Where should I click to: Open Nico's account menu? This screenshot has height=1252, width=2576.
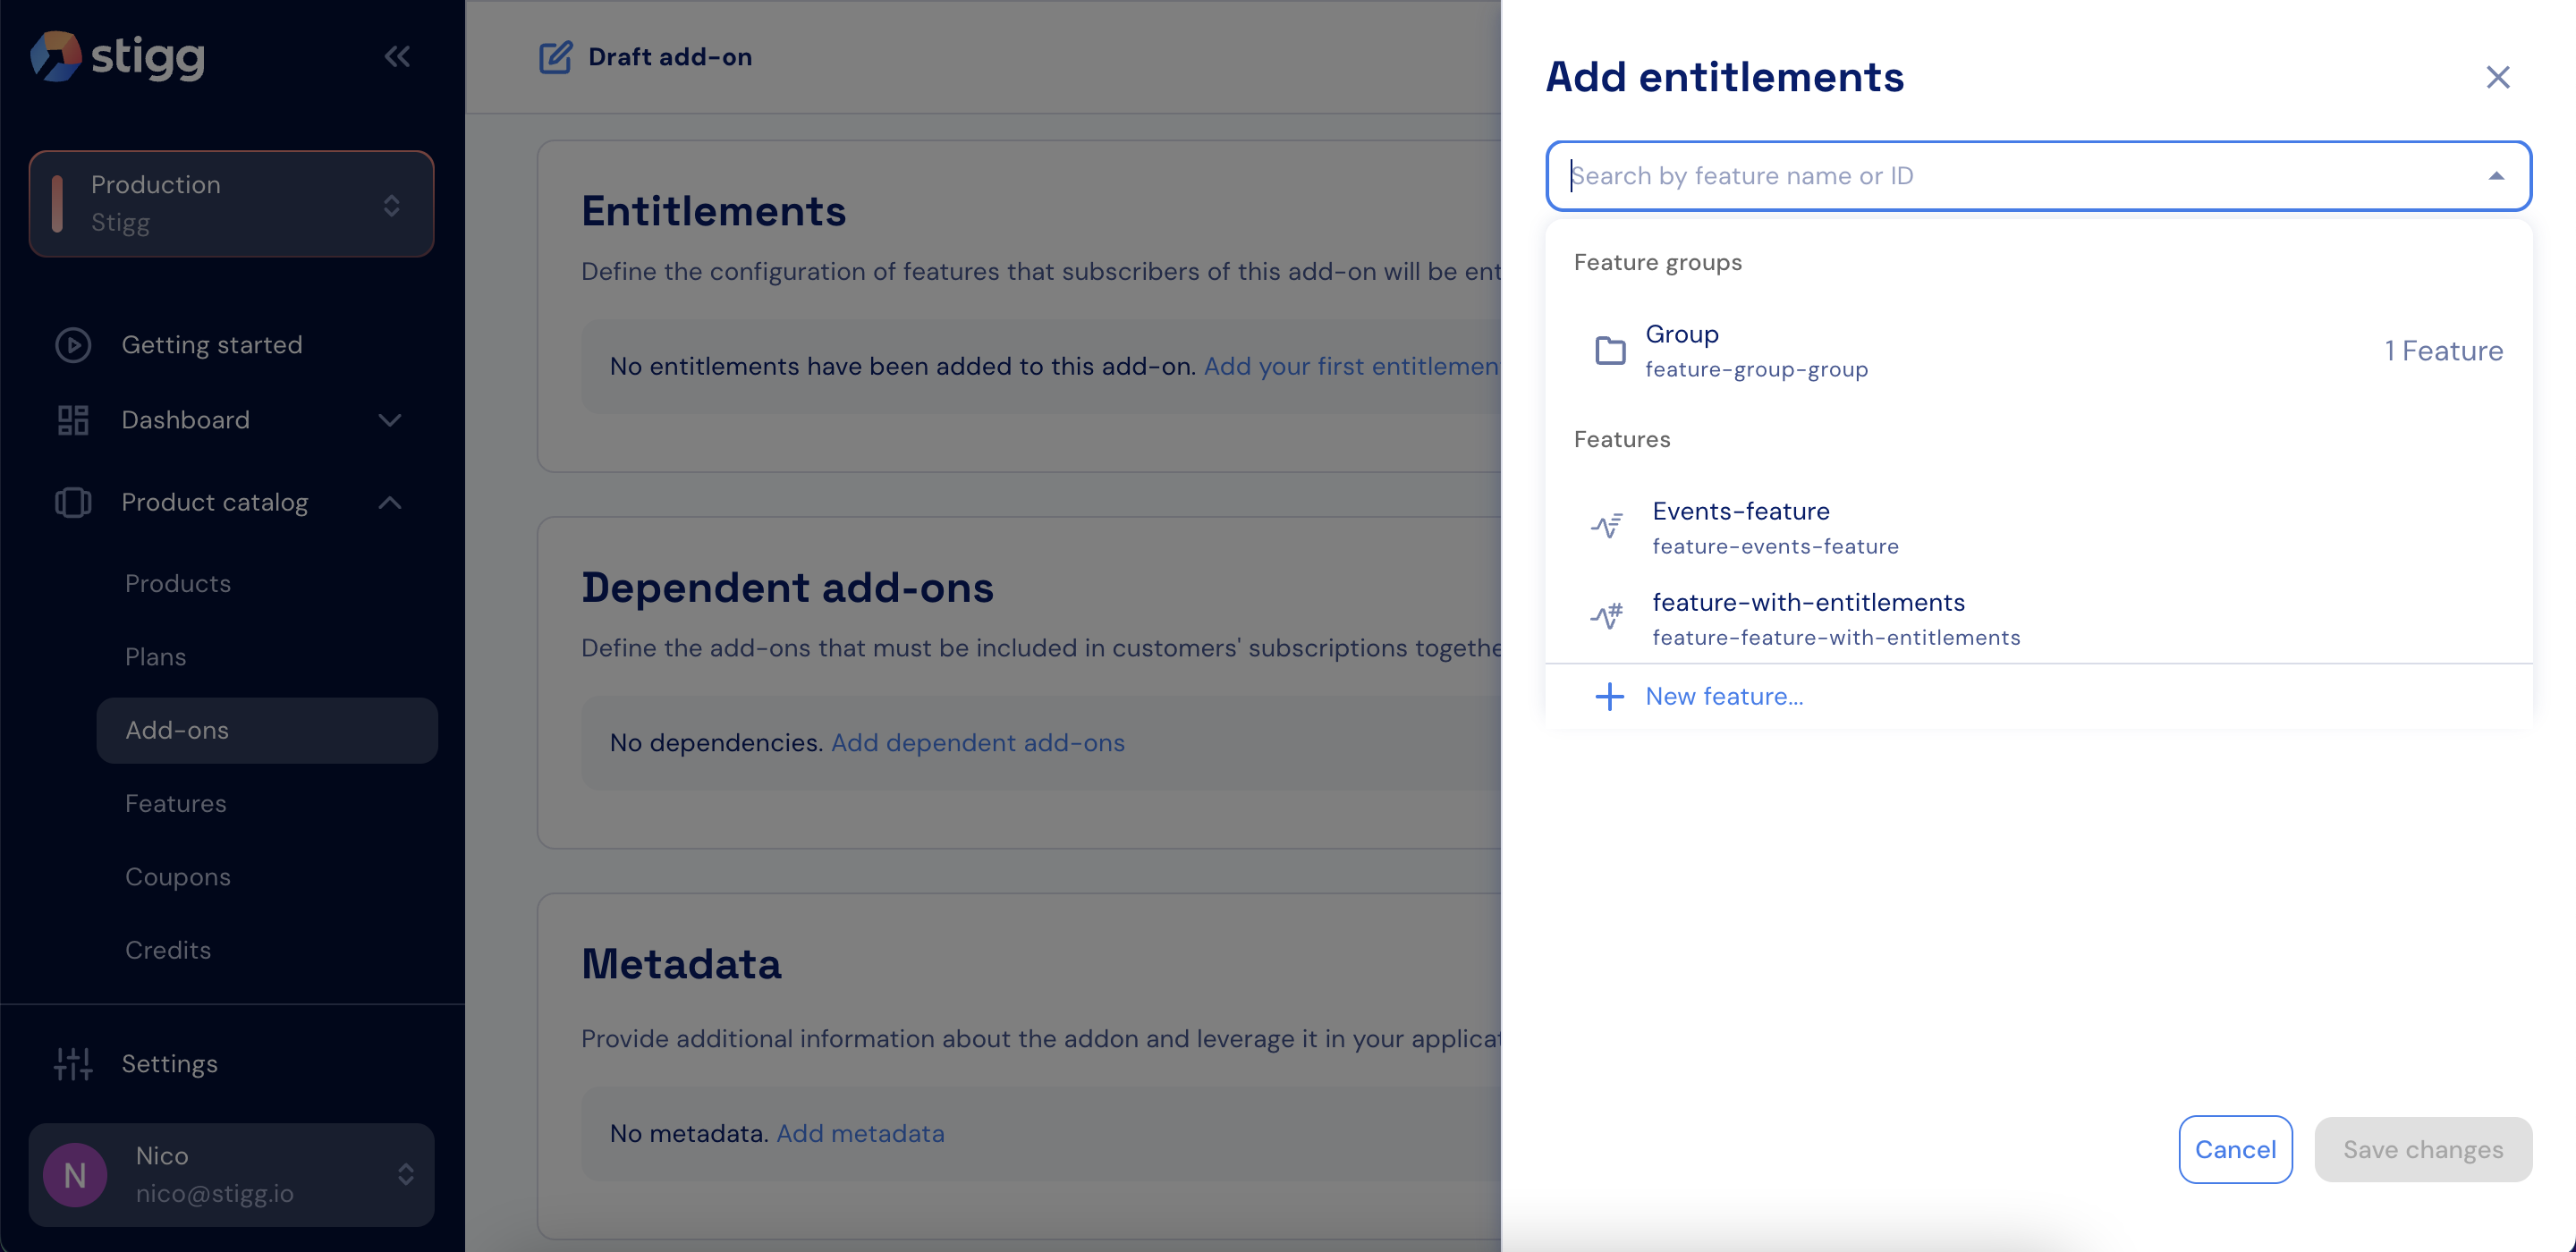232,1174
